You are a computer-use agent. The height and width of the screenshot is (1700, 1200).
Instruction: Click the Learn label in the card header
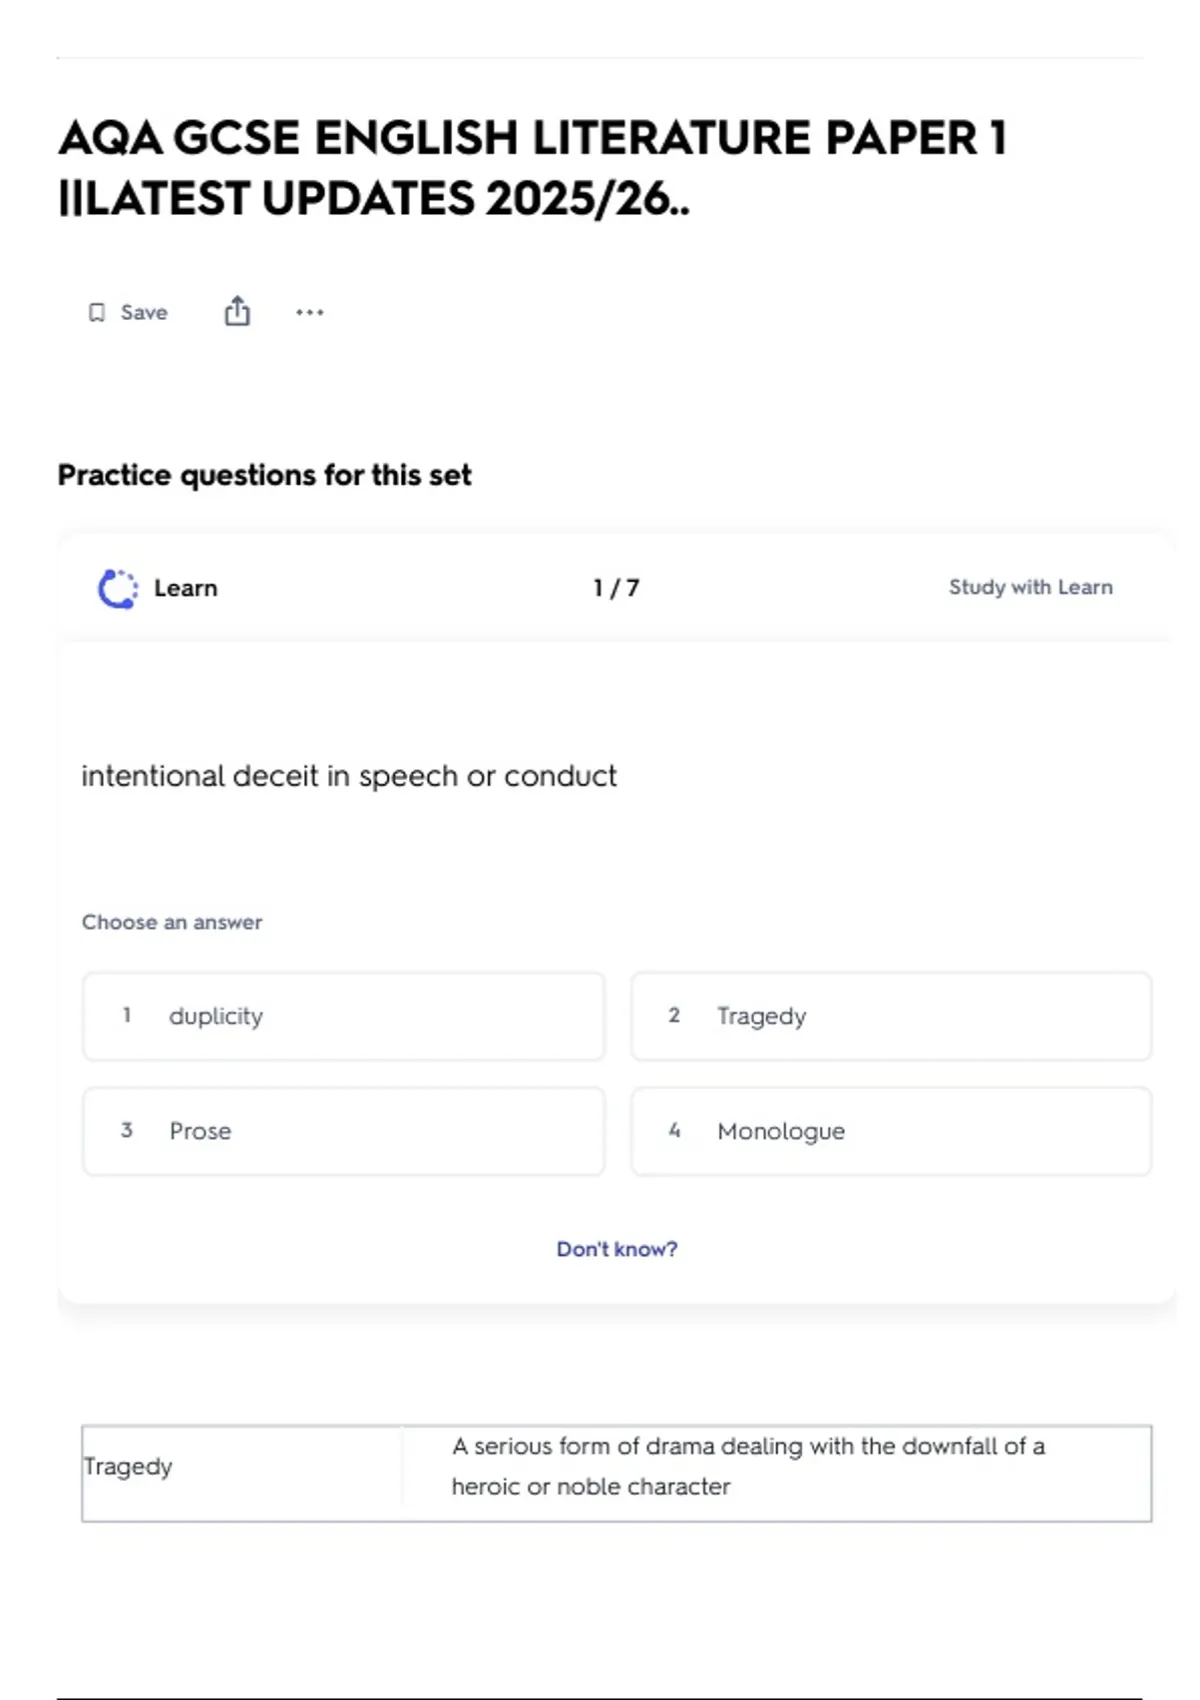(x=186, y=588)
